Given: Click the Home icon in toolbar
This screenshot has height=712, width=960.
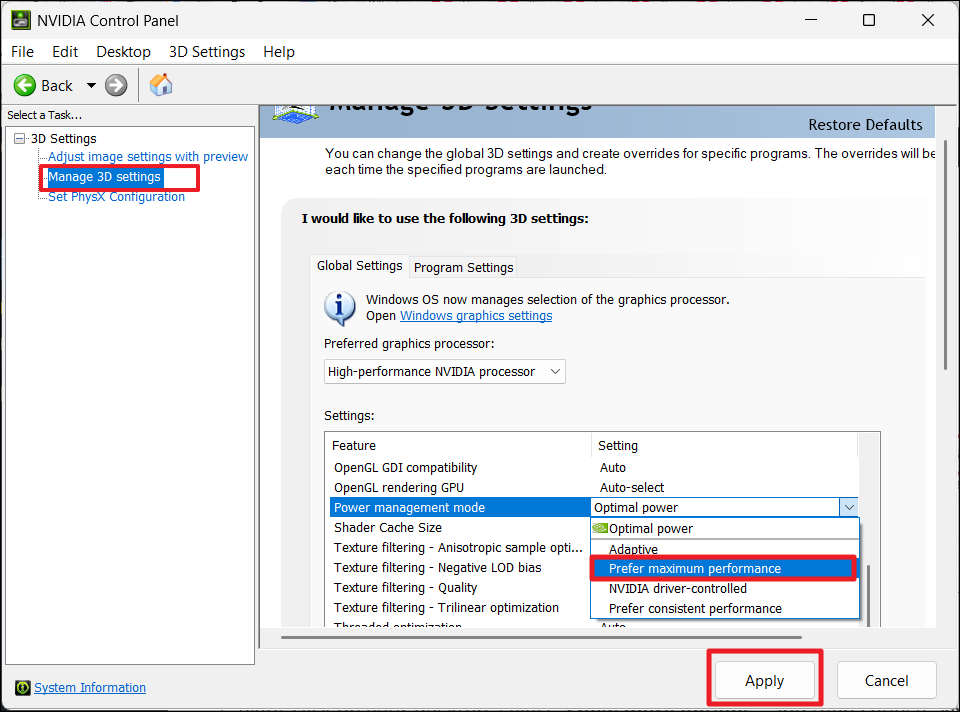Looking at the screenshot, I should coord(160,85).
